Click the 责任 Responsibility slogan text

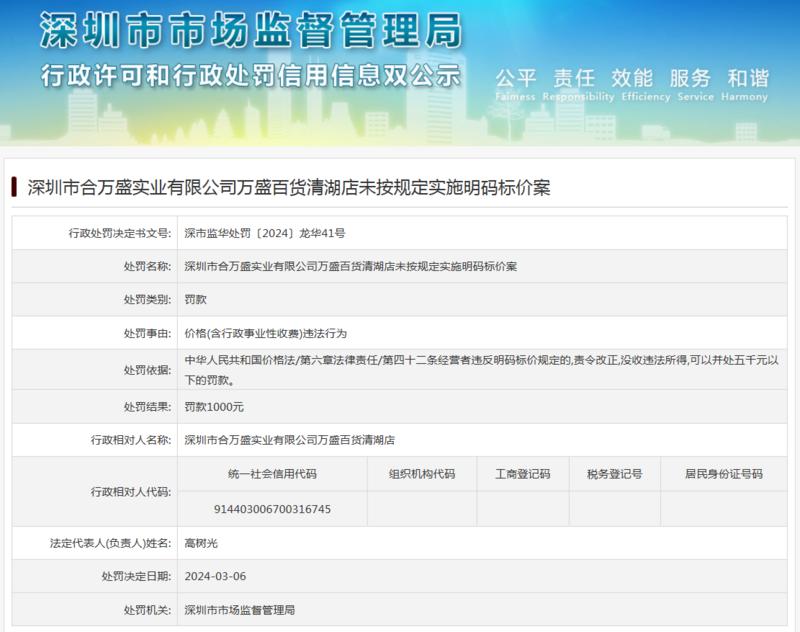click(x=578, y=85)
